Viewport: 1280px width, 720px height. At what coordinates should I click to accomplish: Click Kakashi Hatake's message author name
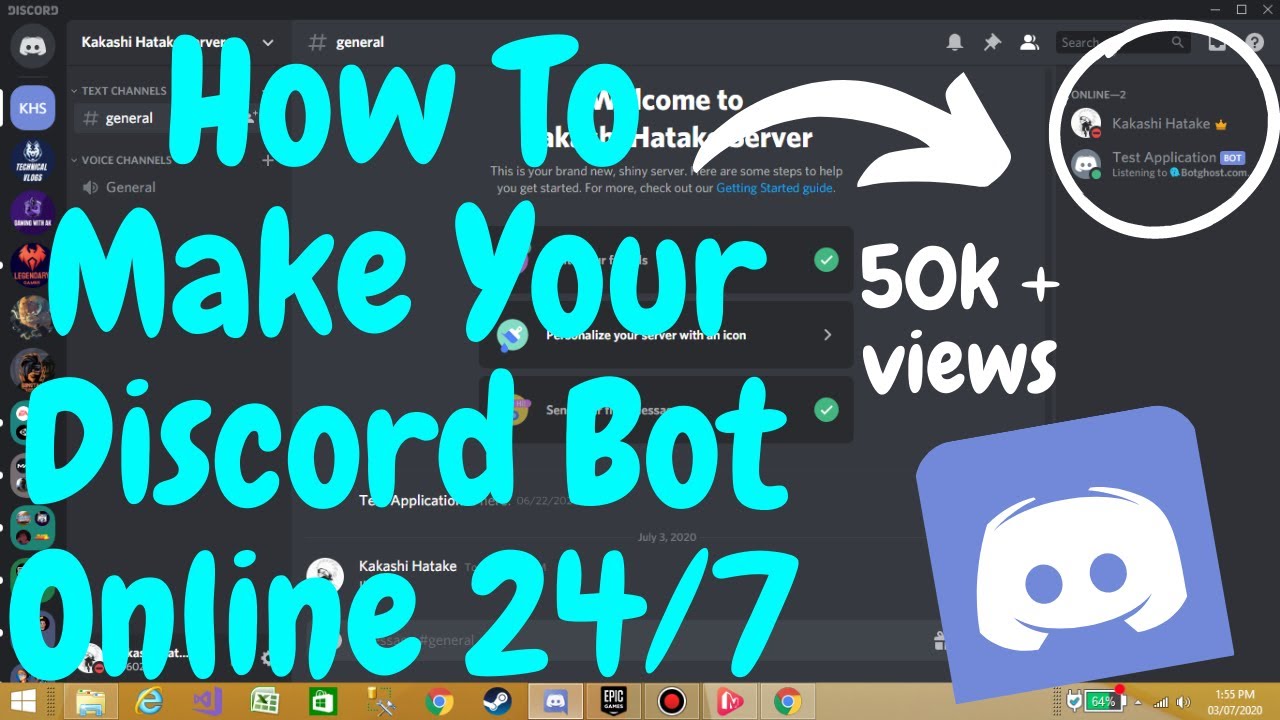(x=408, y=566)
